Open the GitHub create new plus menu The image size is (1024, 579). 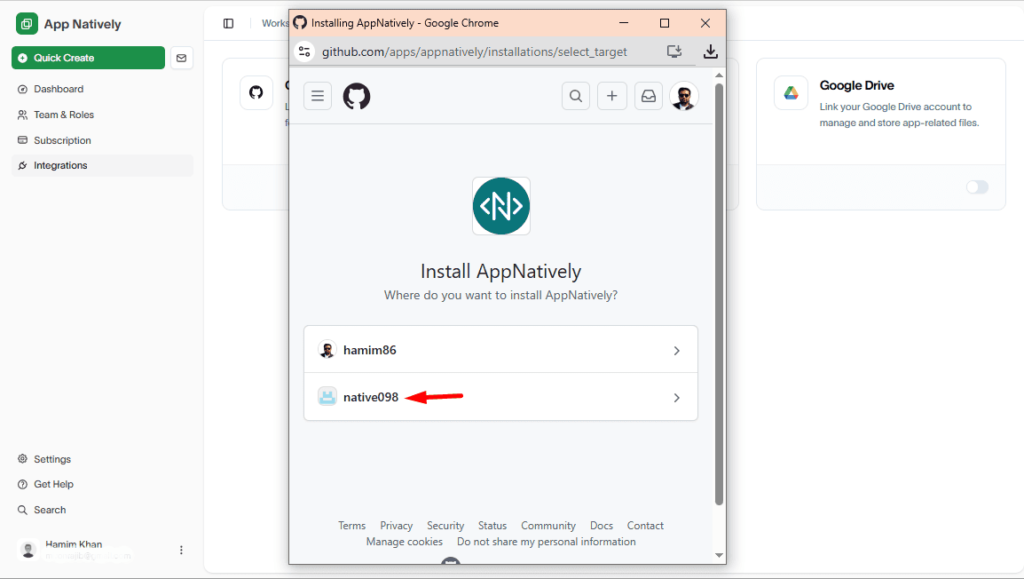pos(612,96)
